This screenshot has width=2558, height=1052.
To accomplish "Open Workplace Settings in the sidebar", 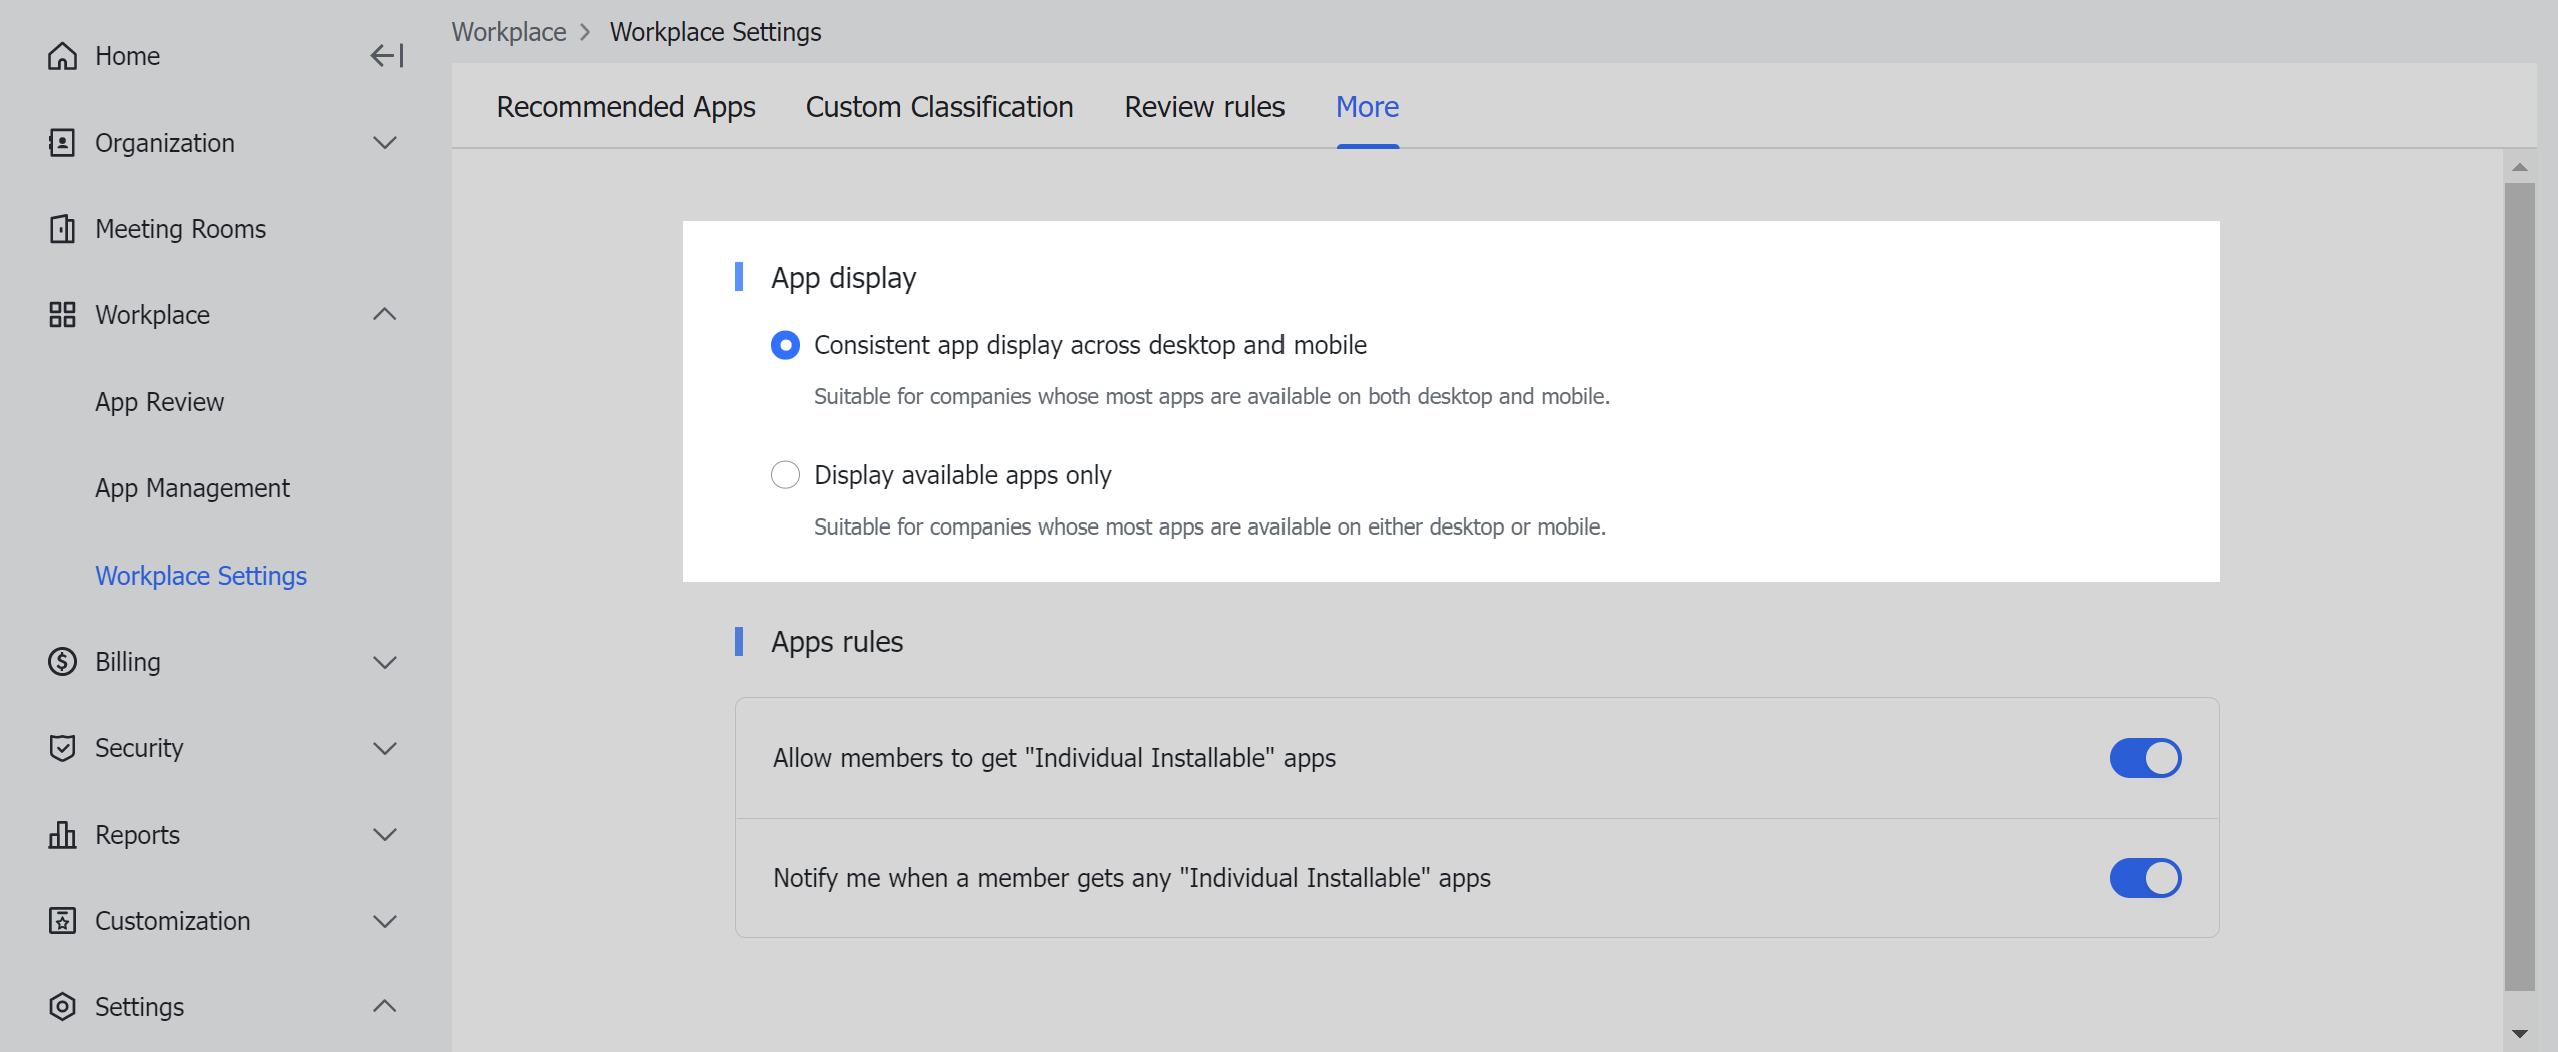I will click(201, 576).
